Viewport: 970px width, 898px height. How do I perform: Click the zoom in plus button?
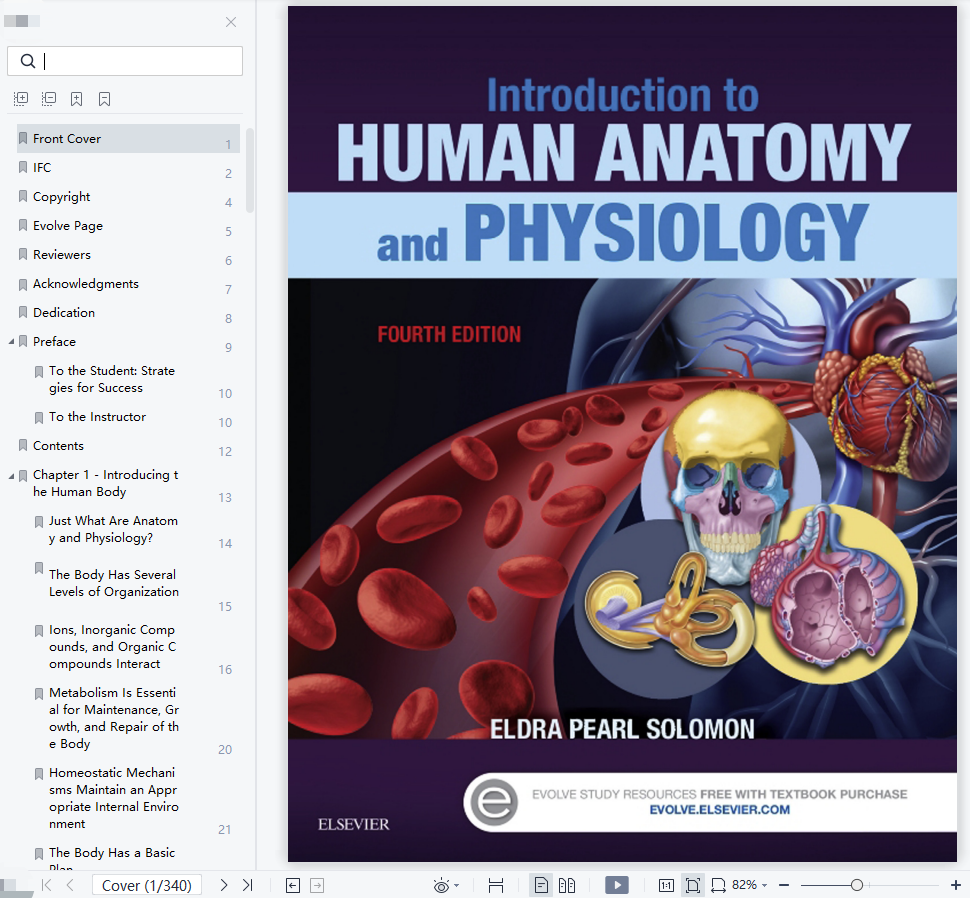pos(955,886)
